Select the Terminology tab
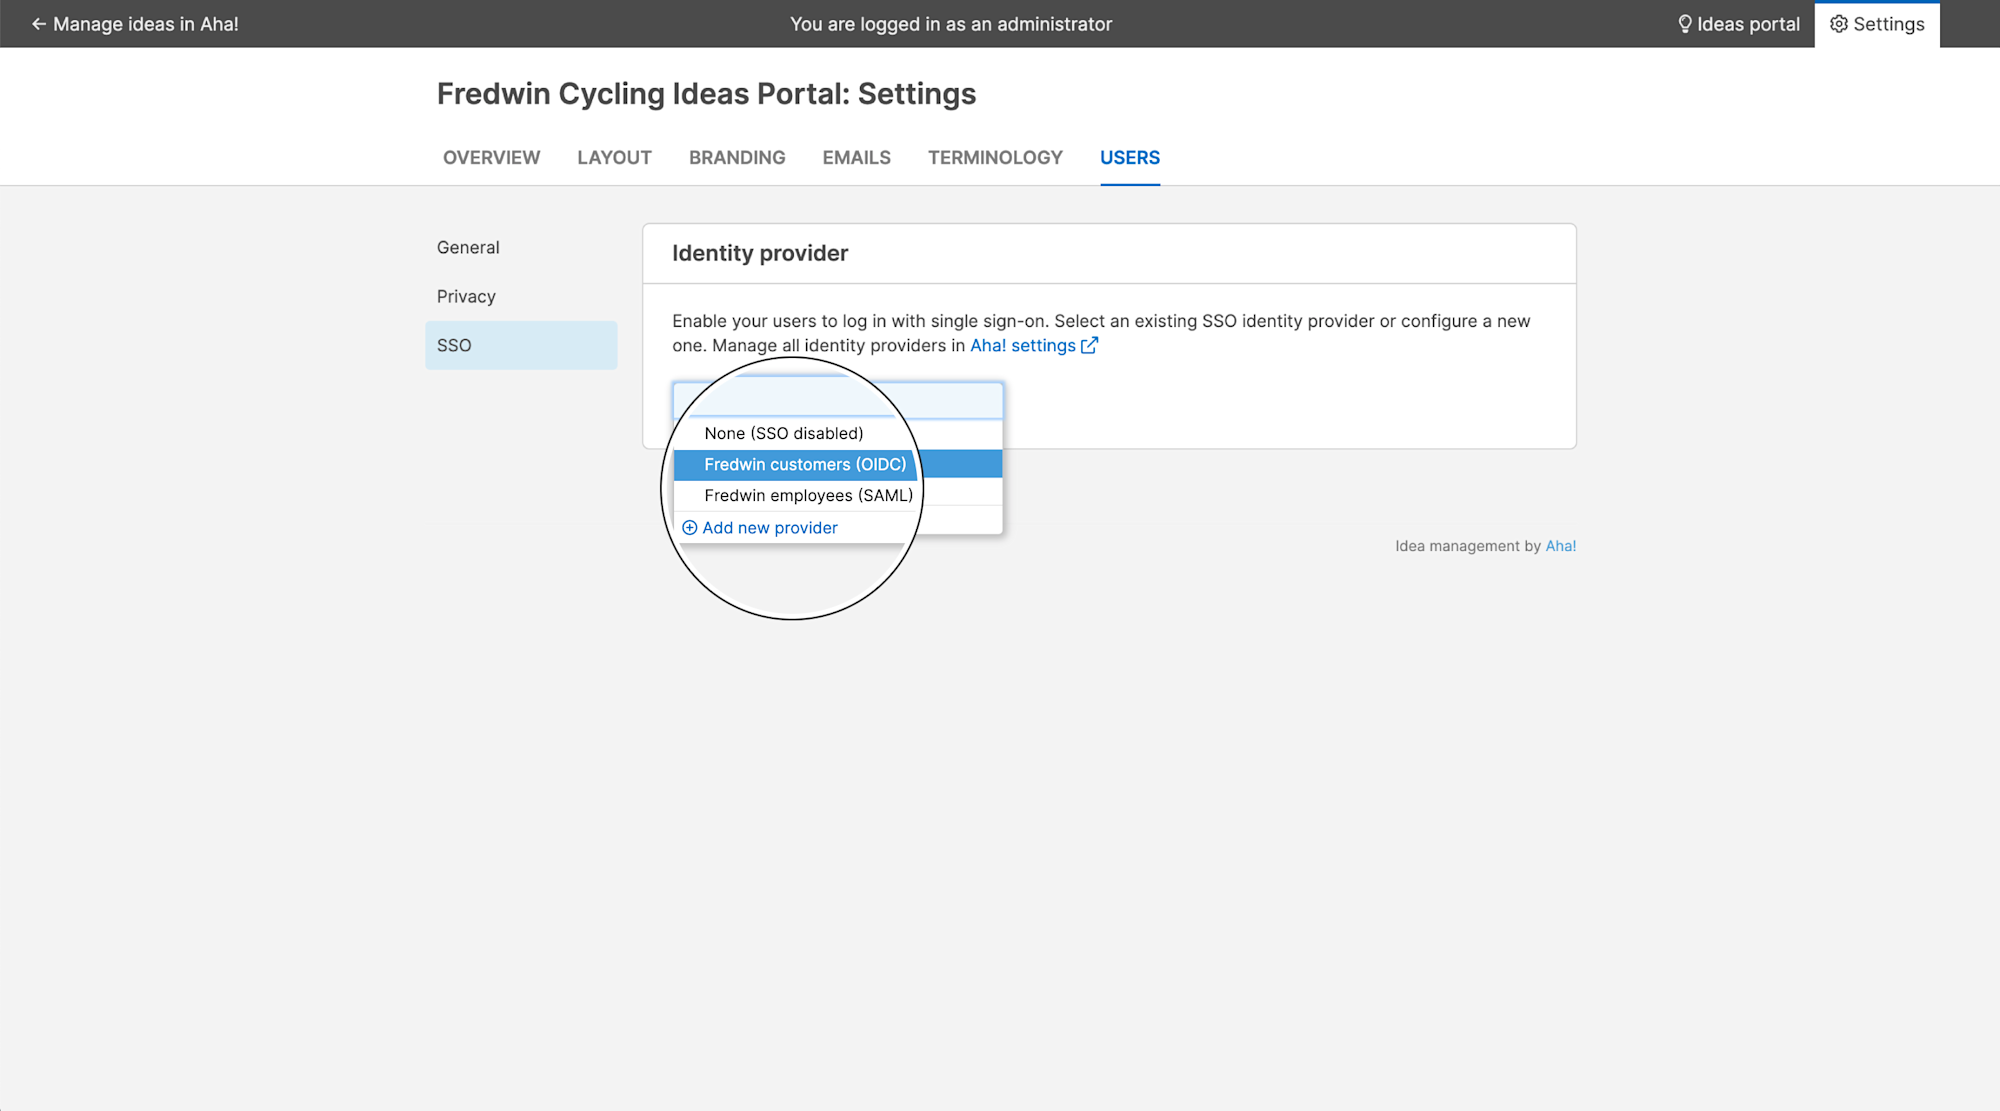 pyautogui.click(x=994, y=158)
